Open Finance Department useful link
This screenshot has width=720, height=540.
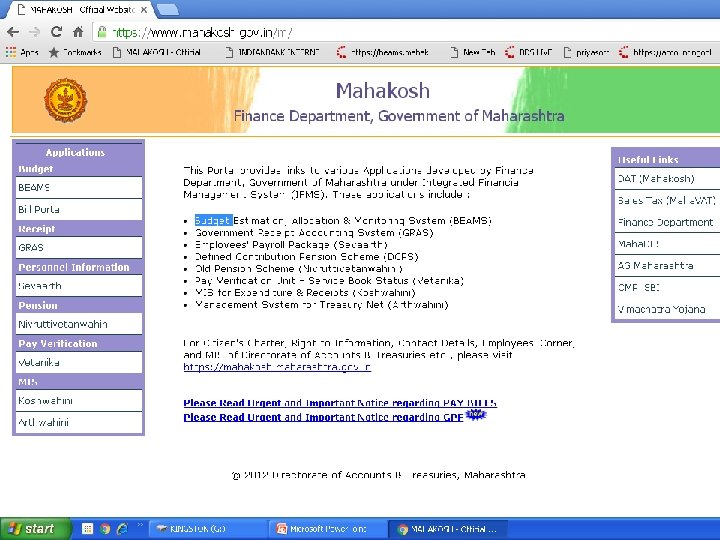(x=667, y=222)
